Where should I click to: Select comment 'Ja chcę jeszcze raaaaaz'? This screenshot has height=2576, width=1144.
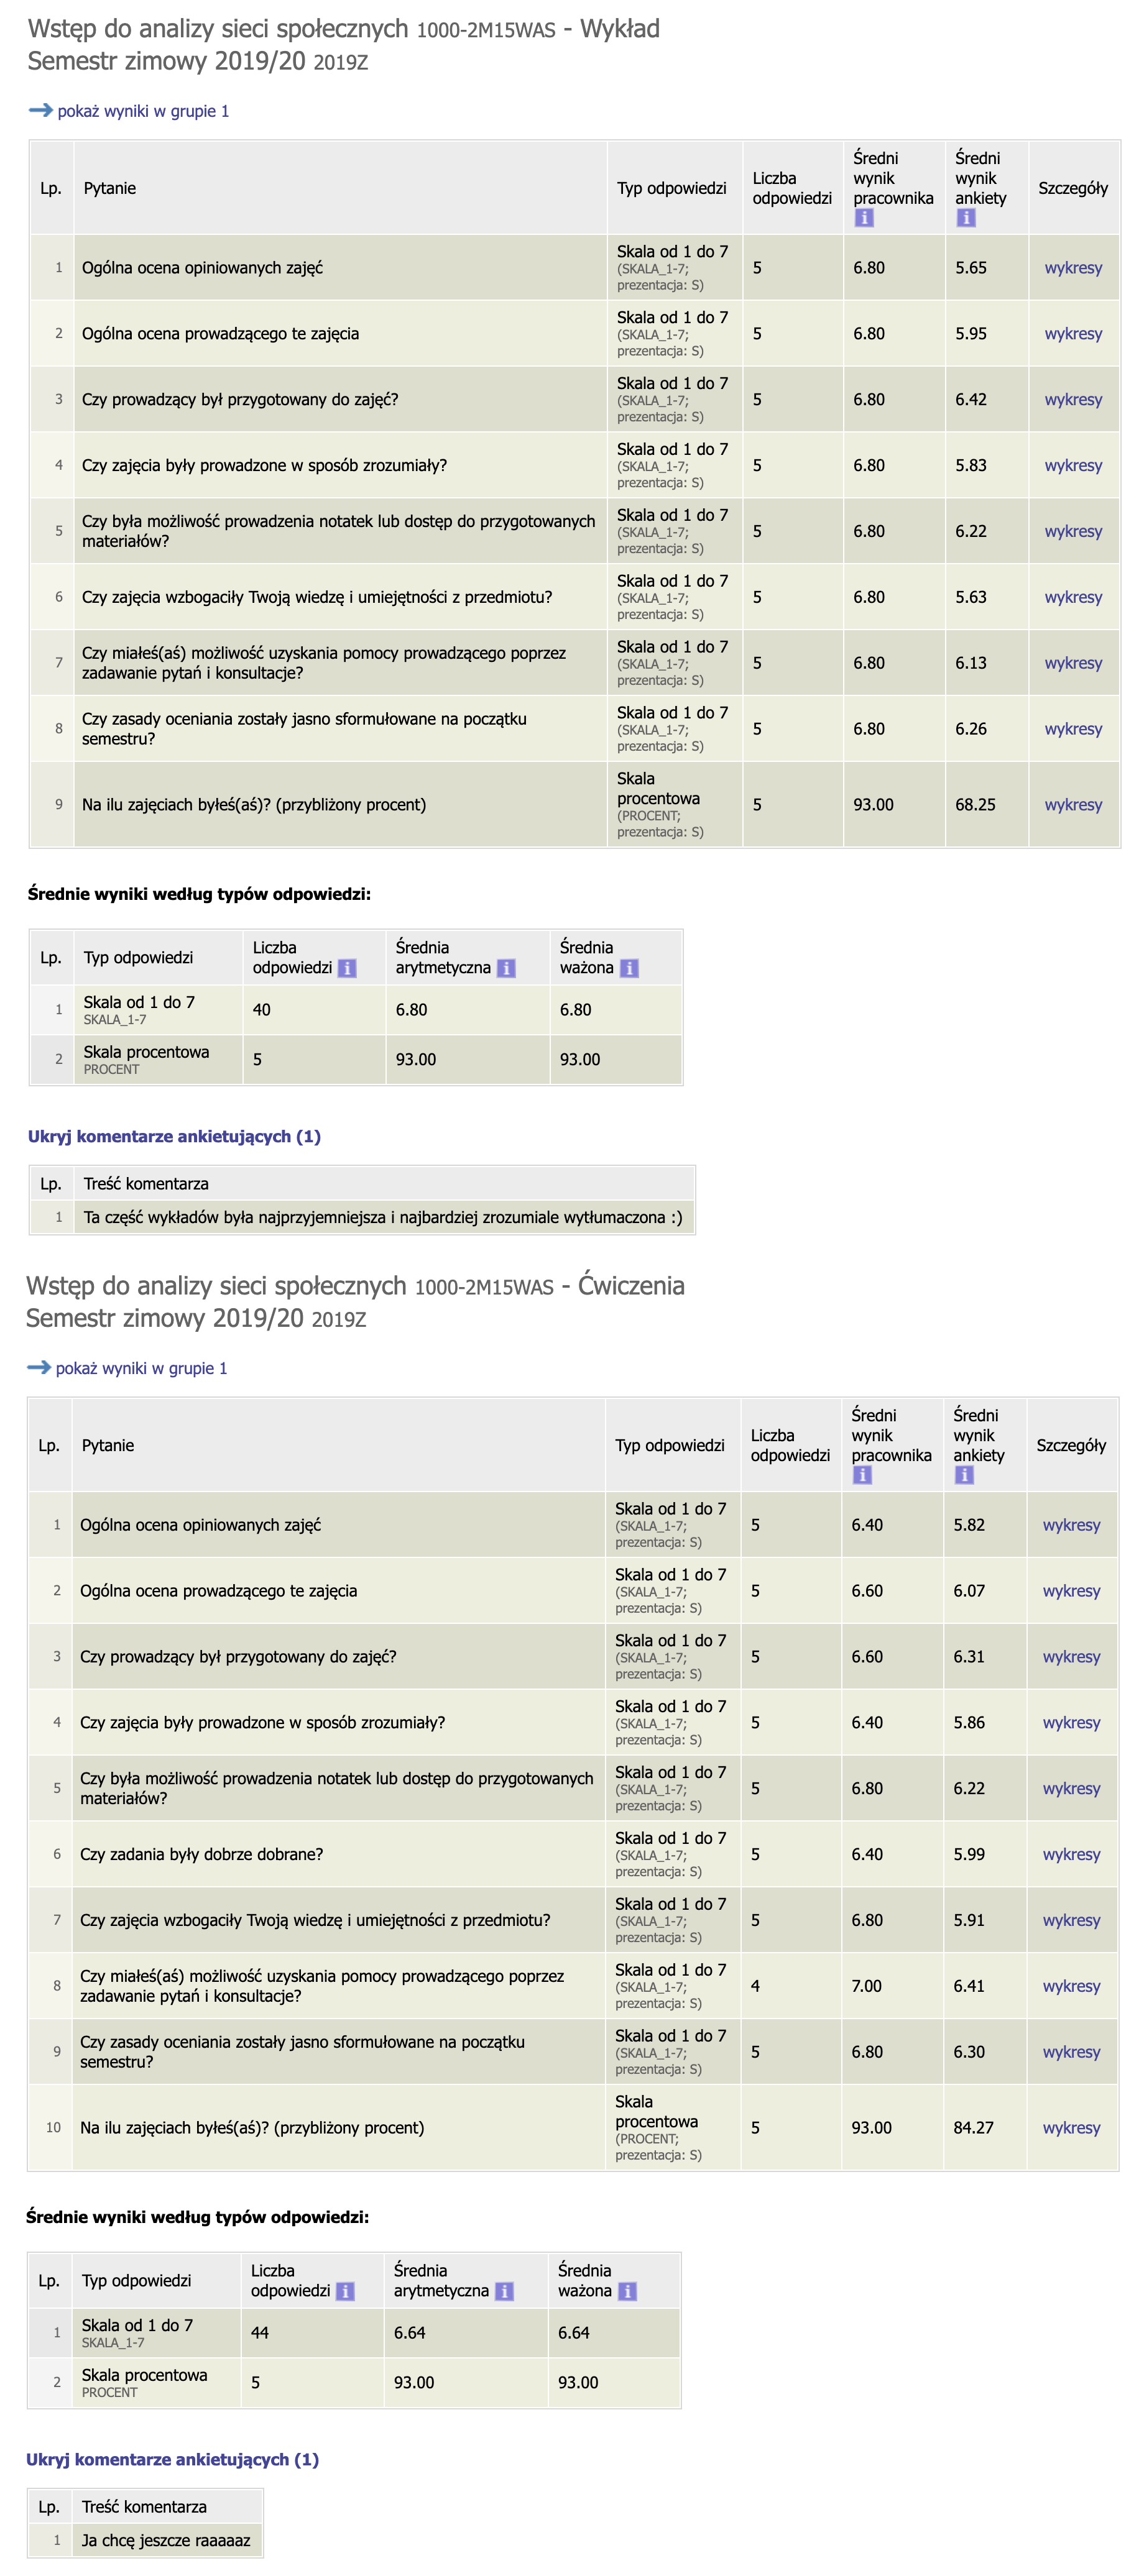166,2541
